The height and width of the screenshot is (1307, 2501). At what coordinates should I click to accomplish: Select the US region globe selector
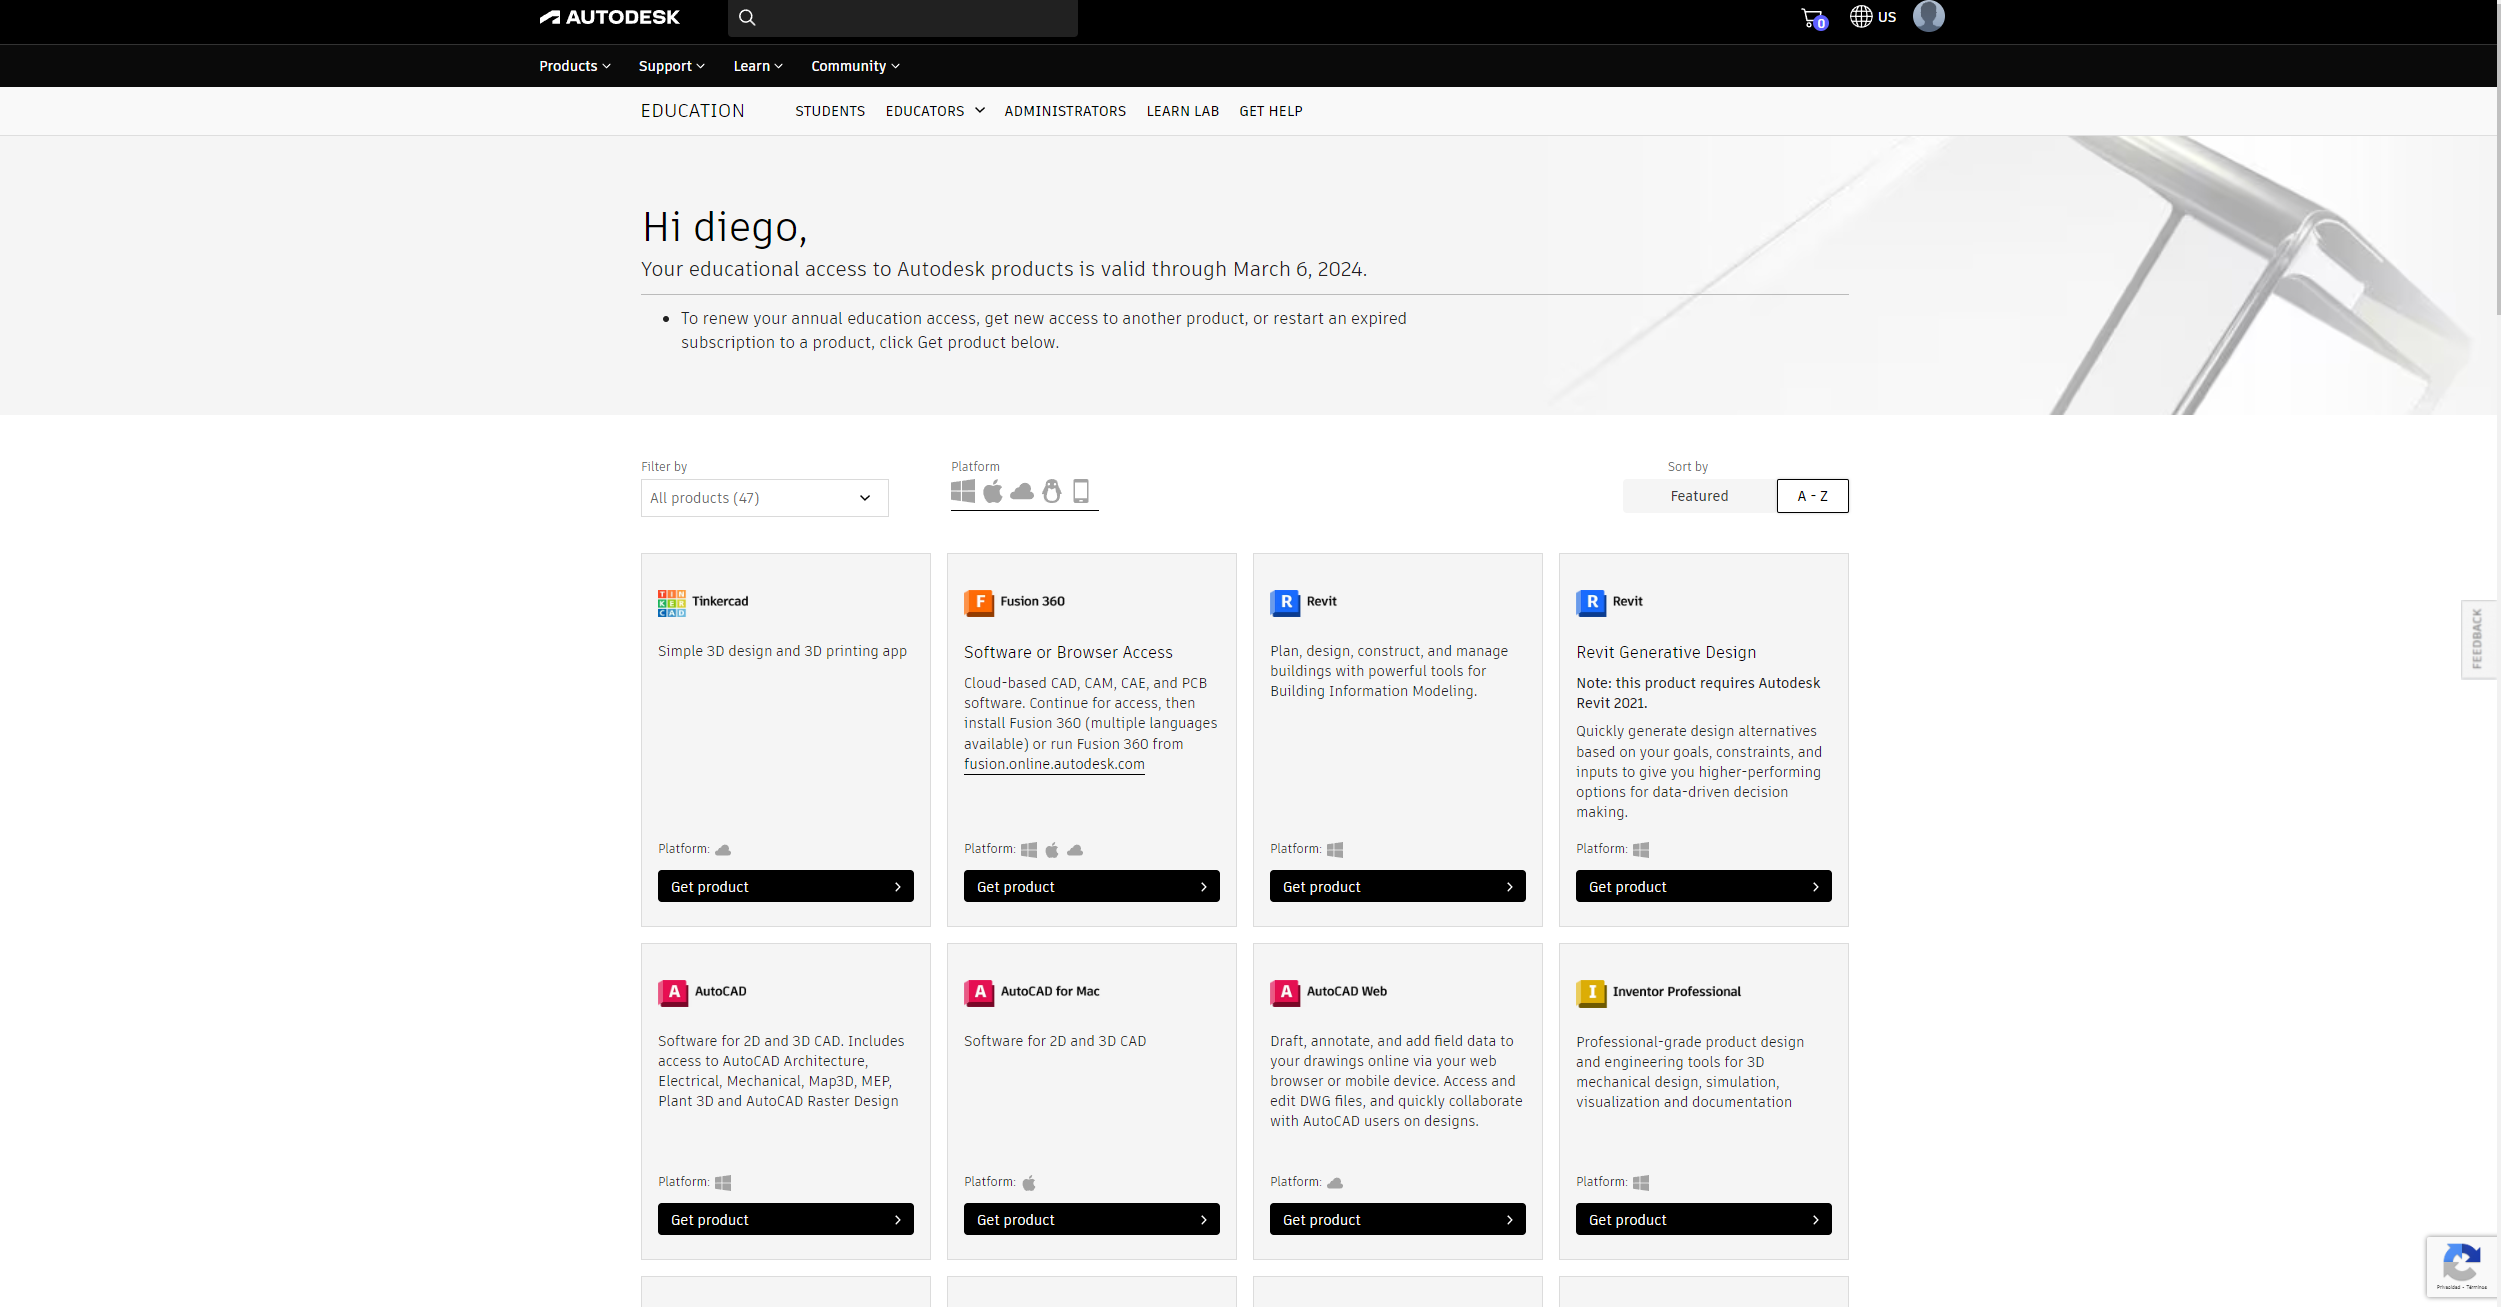[1871, 16]
